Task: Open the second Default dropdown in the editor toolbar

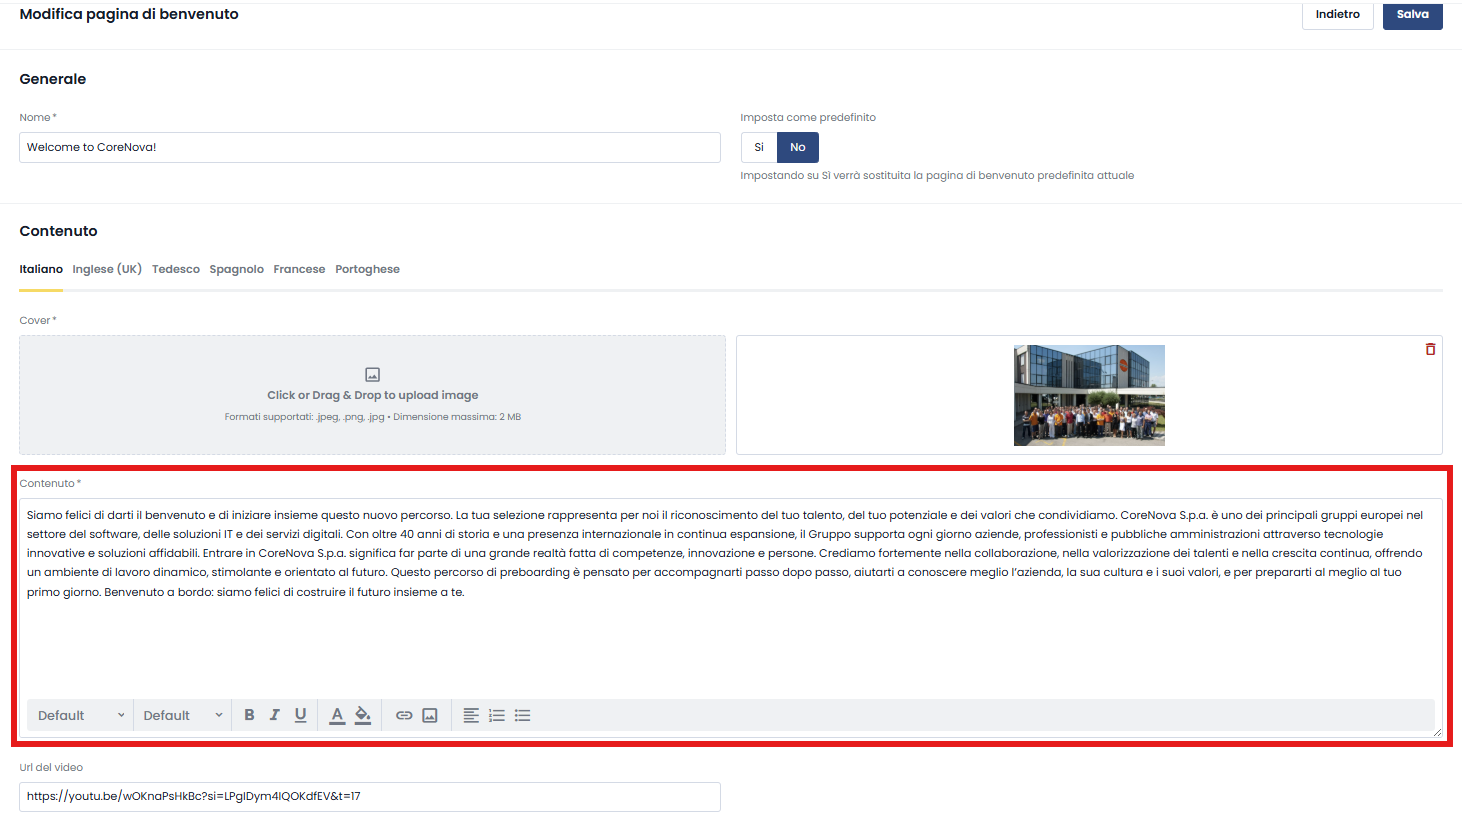Action: point(183,715)
